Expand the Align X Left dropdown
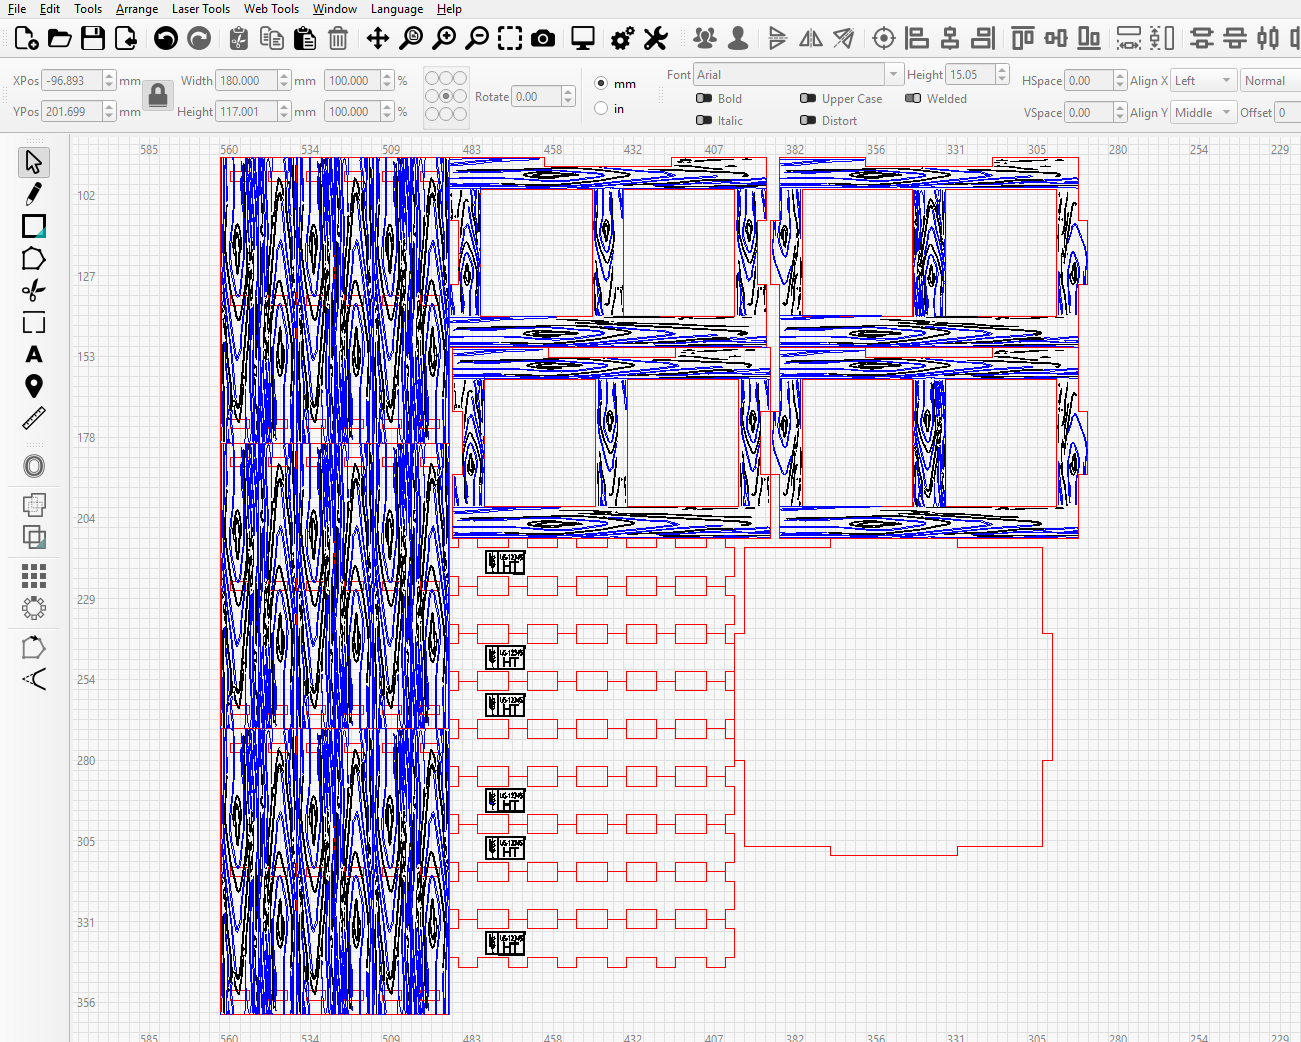This screenshot has width=1301, height=1042. (1202, 81)
